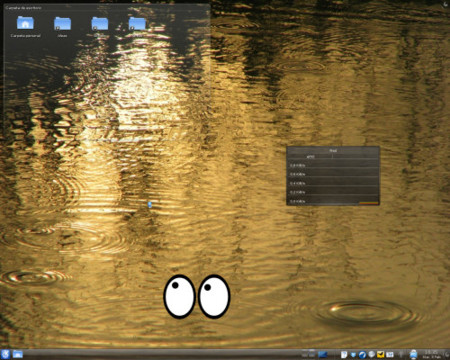Click the blue round tray icon
Screen dimensions: 450x360
coord(362,355)
